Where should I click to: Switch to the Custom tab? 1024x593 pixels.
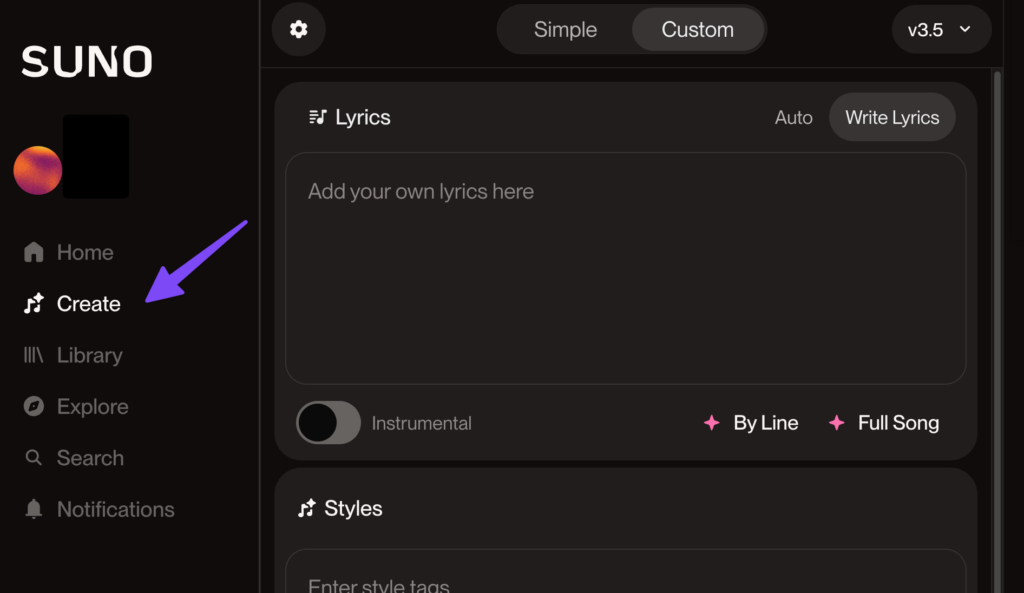pos(697,29)
